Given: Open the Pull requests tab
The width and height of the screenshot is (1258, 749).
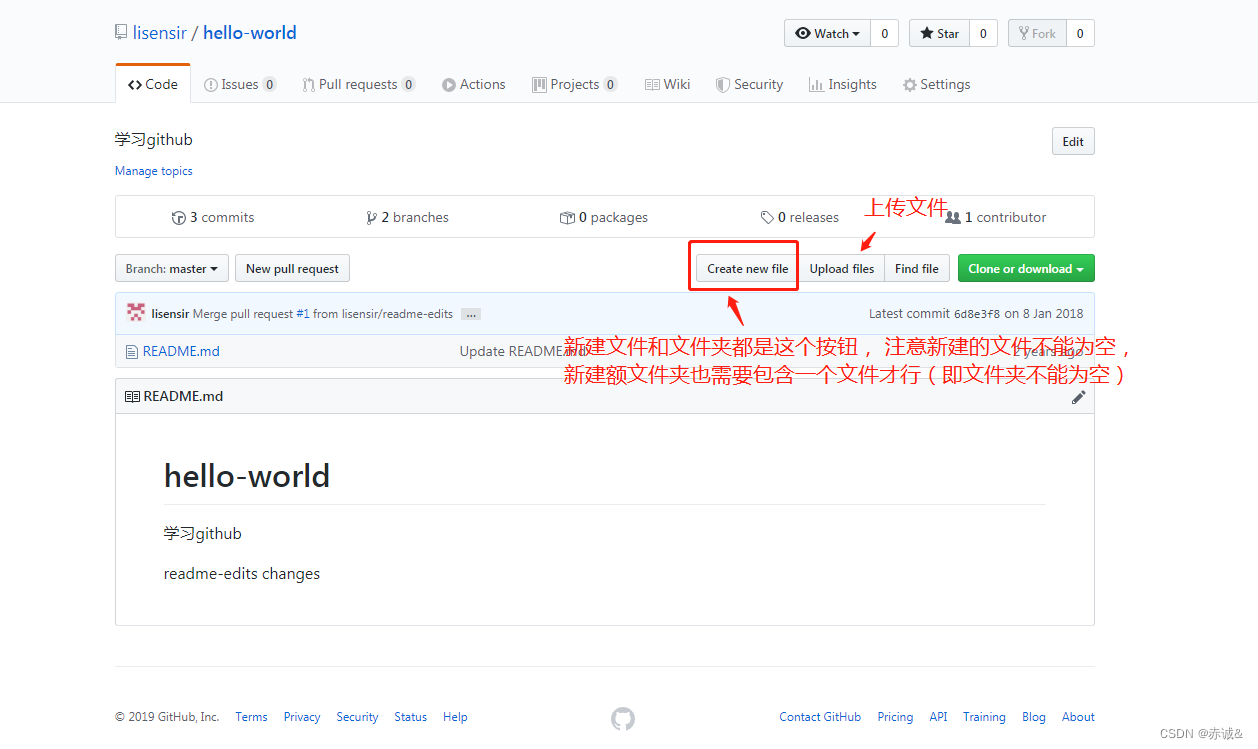Looking at the screenshot, I should (x=359, y=84).
